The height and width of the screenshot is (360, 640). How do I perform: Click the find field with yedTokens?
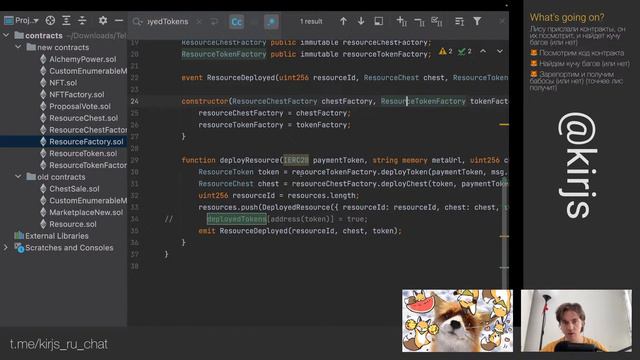167,21
